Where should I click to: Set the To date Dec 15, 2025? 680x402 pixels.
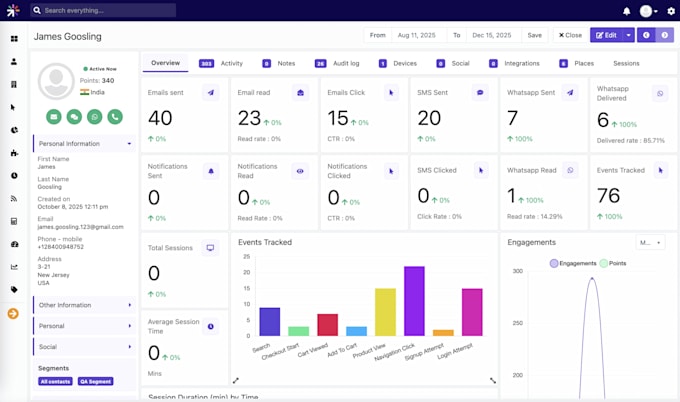click(492, 35)
